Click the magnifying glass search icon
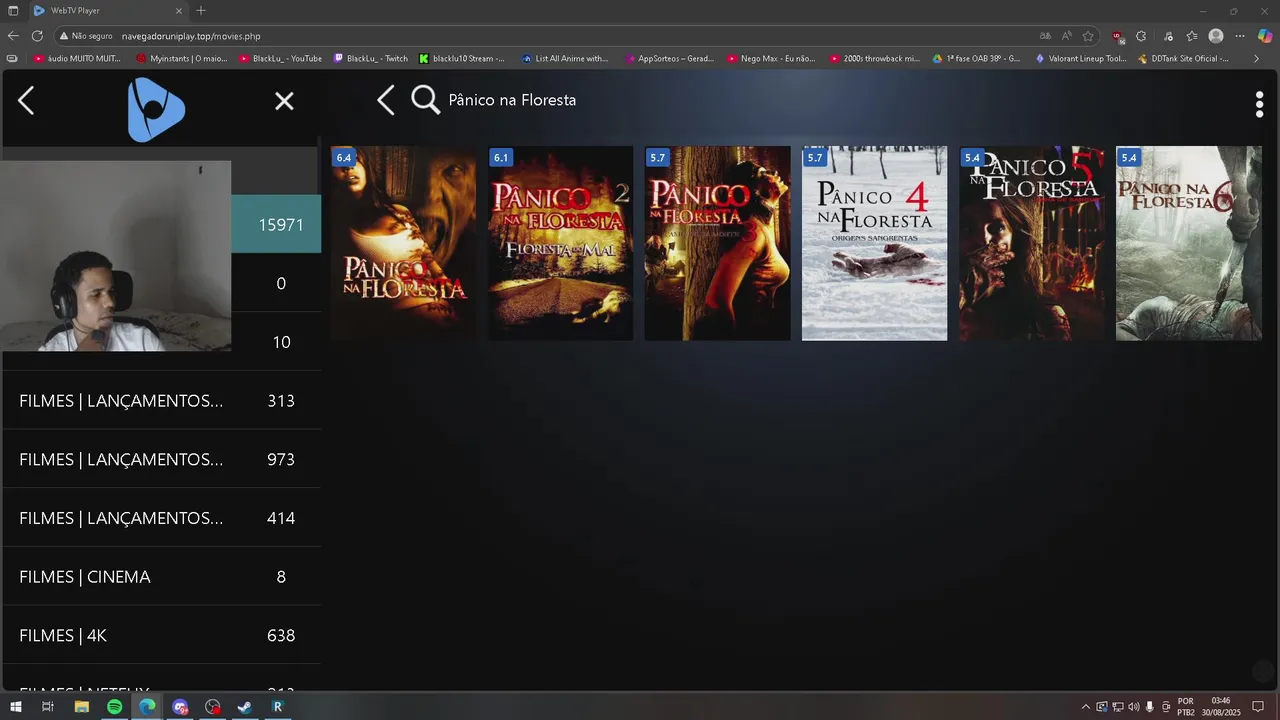The height and width of the screenshot is (720, 1280). pos(425,100)
